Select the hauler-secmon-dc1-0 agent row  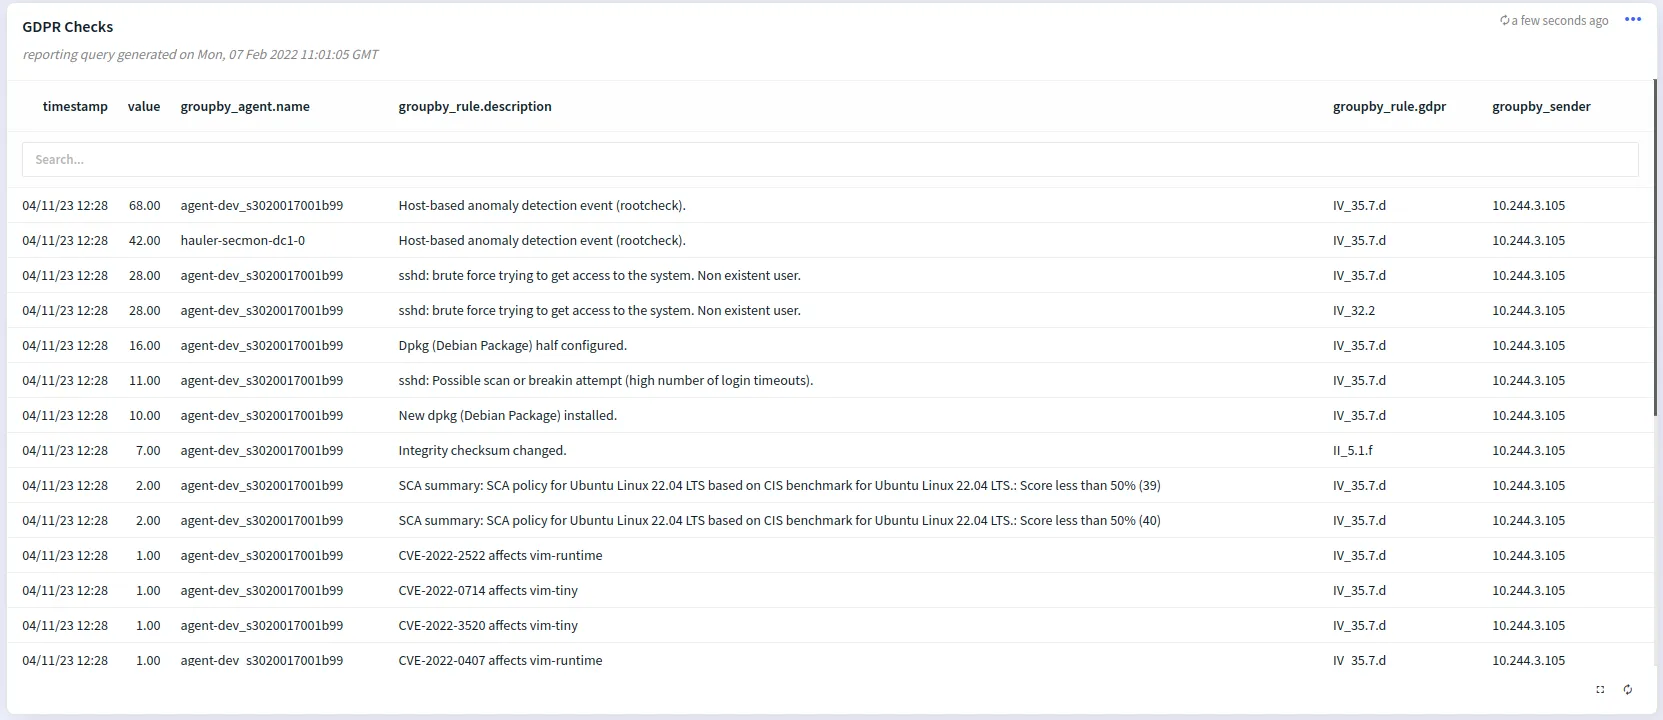click(243, 241)
